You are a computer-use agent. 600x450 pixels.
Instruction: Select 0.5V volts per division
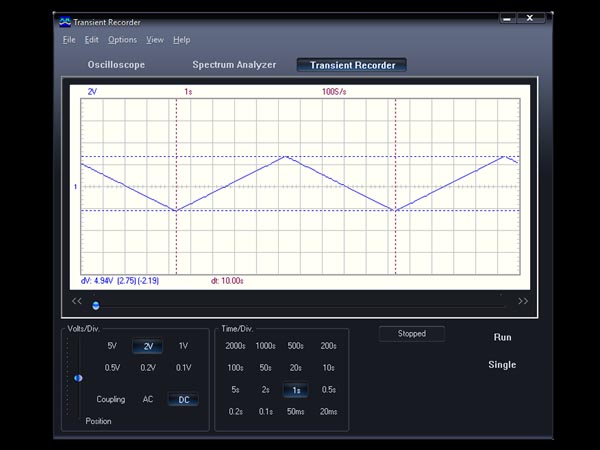click(x=112, y=368)
